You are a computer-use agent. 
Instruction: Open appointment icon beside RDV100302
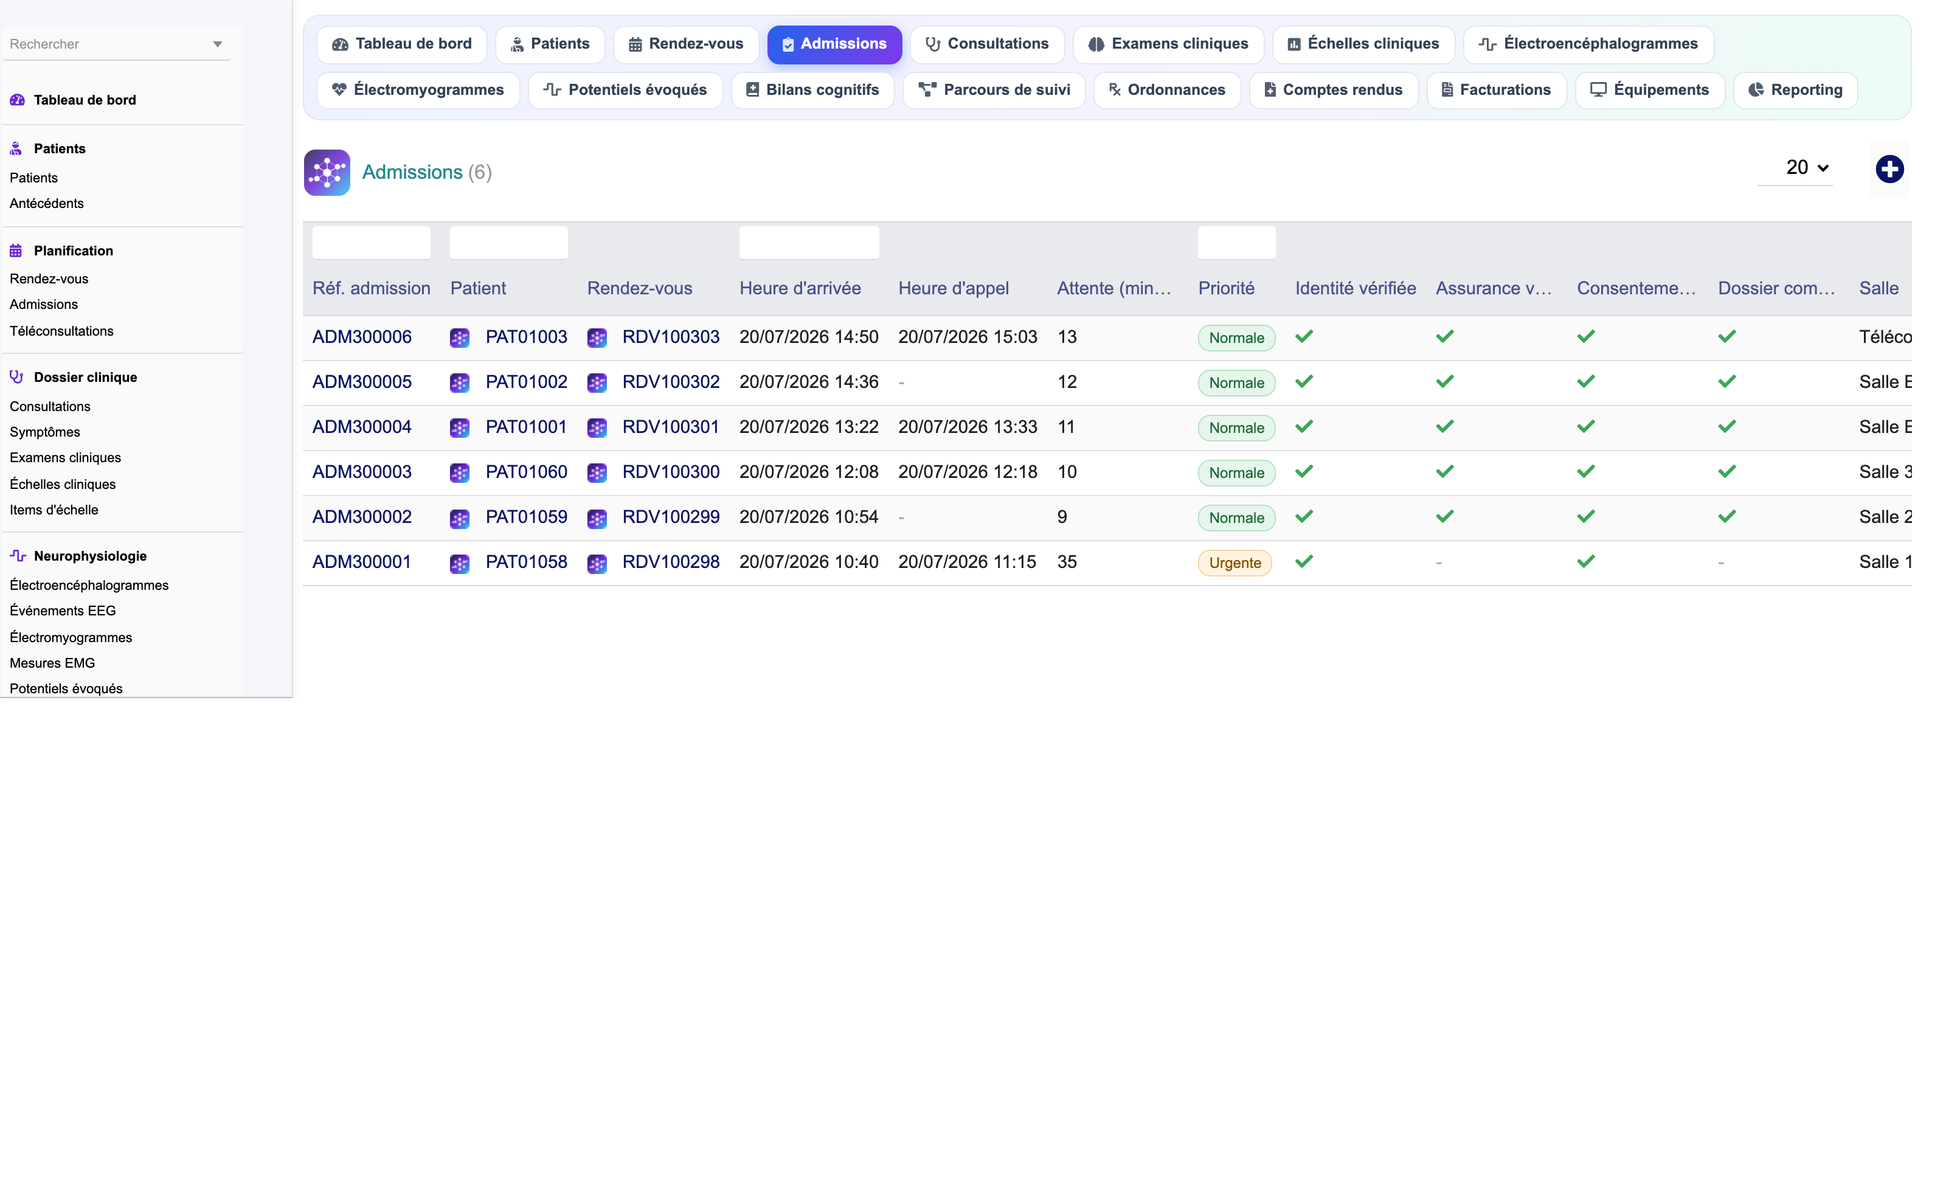pos(597,383)
